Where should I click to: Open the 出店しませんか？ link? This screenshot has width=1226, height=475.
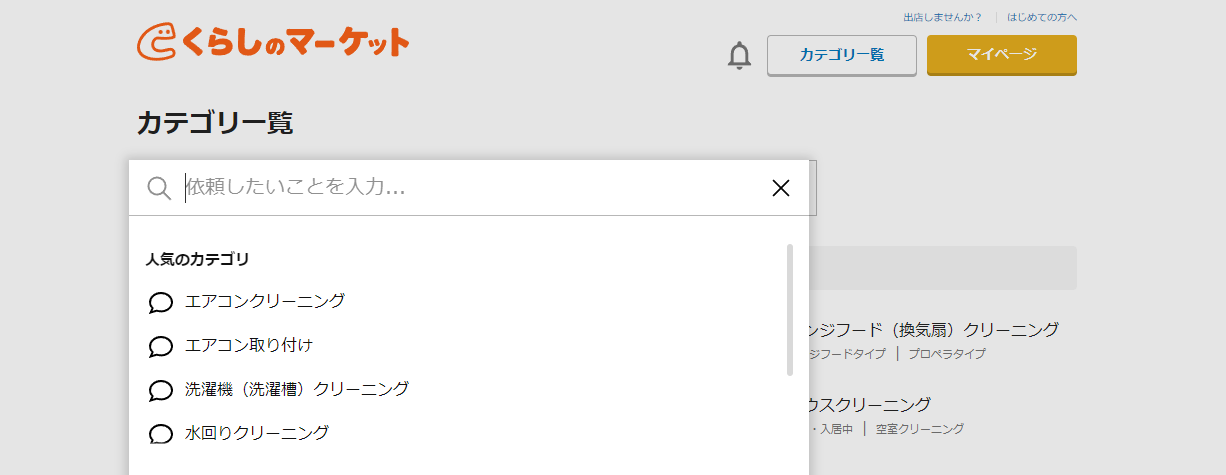pos(943,17)
